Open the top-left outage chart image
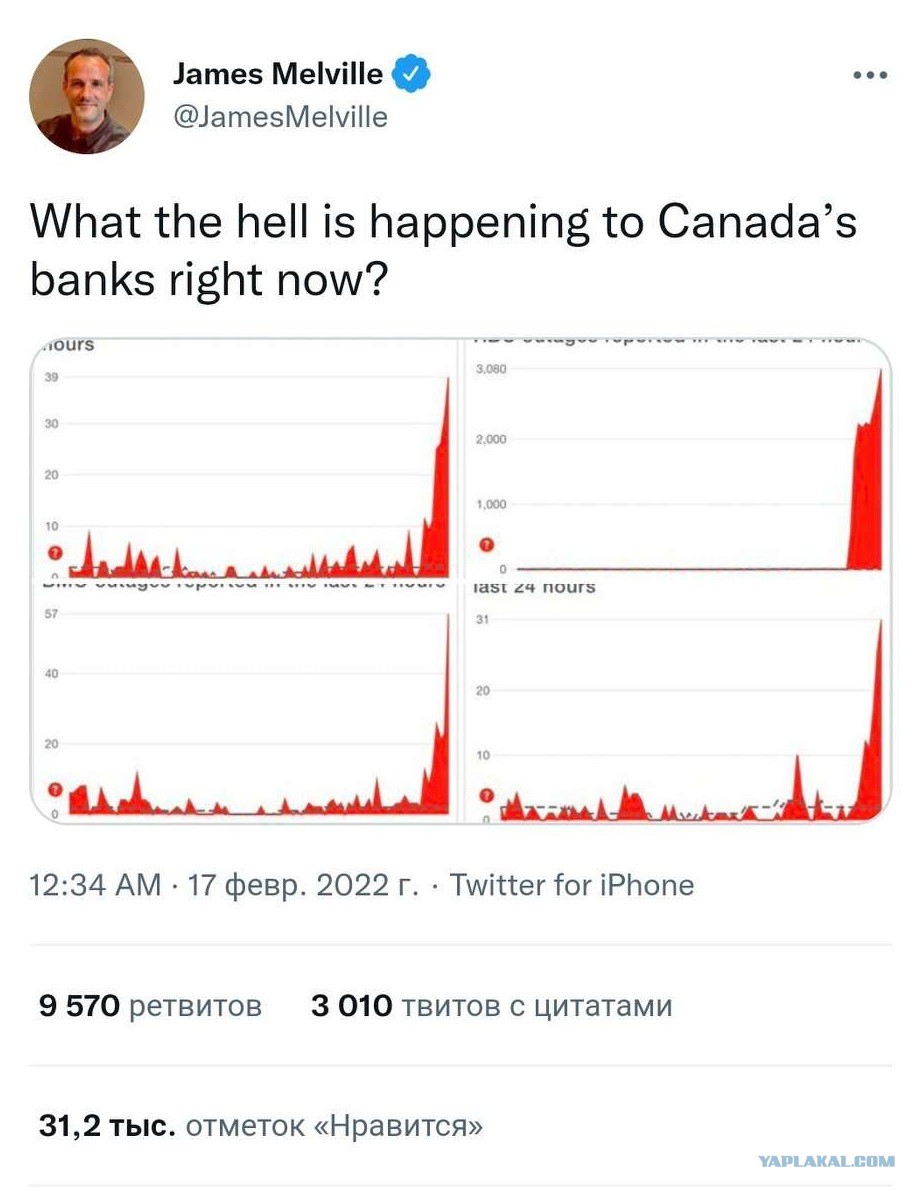 244,458
